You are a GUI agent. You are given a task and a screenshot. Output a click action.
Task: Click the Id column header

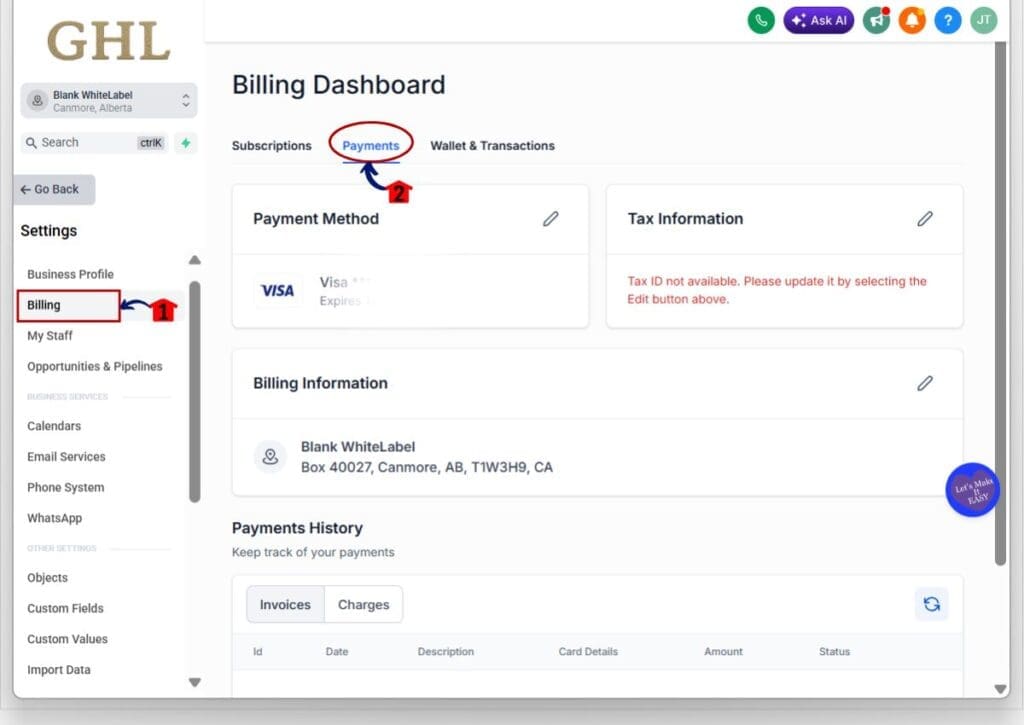coord(258,652)
